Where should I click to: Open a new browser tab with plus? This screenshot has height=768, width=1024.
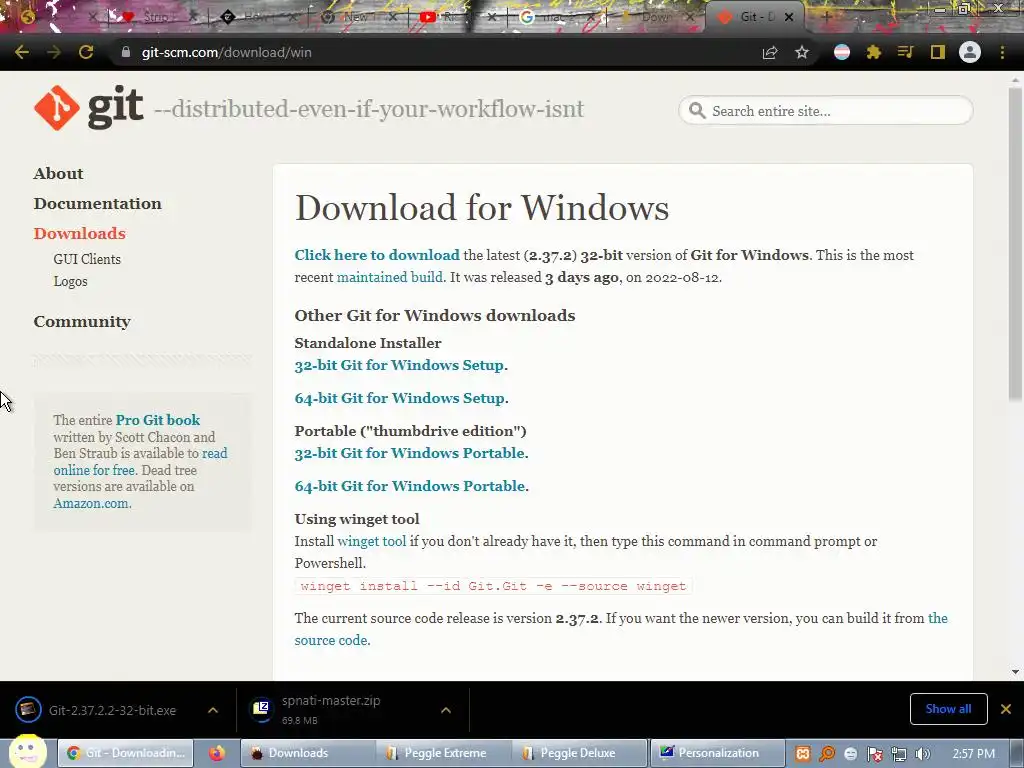click(826, 17)
